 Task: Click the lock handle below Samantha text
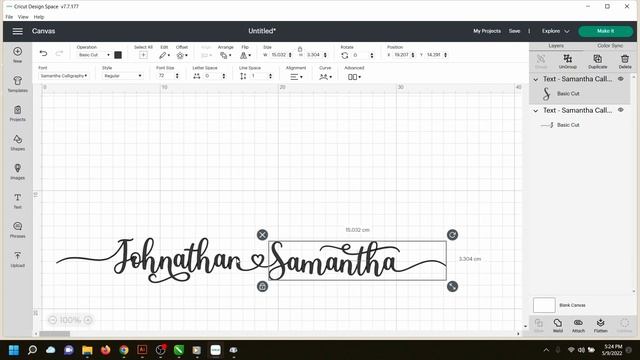point(262,287)
